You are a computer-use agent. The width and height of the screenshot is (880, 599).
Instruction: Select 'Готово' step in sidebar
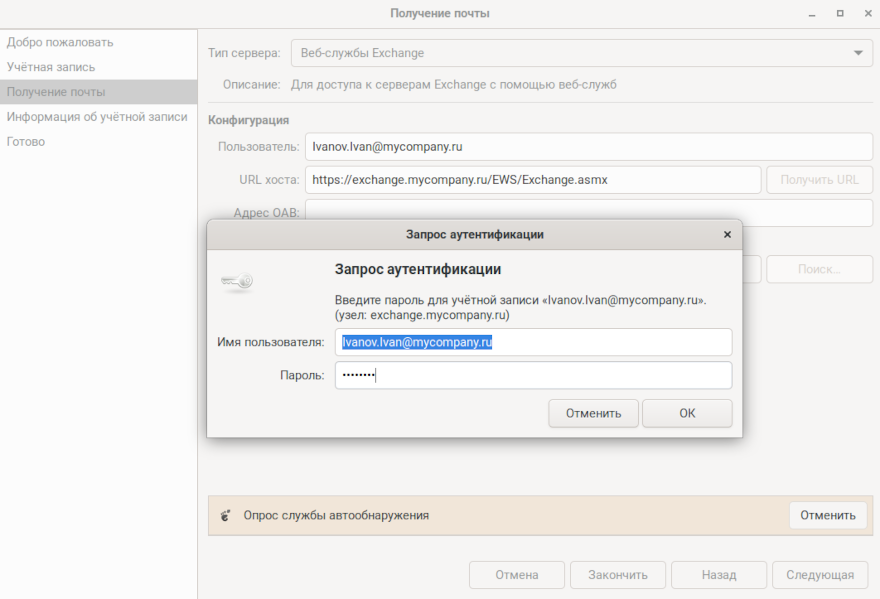26,142
